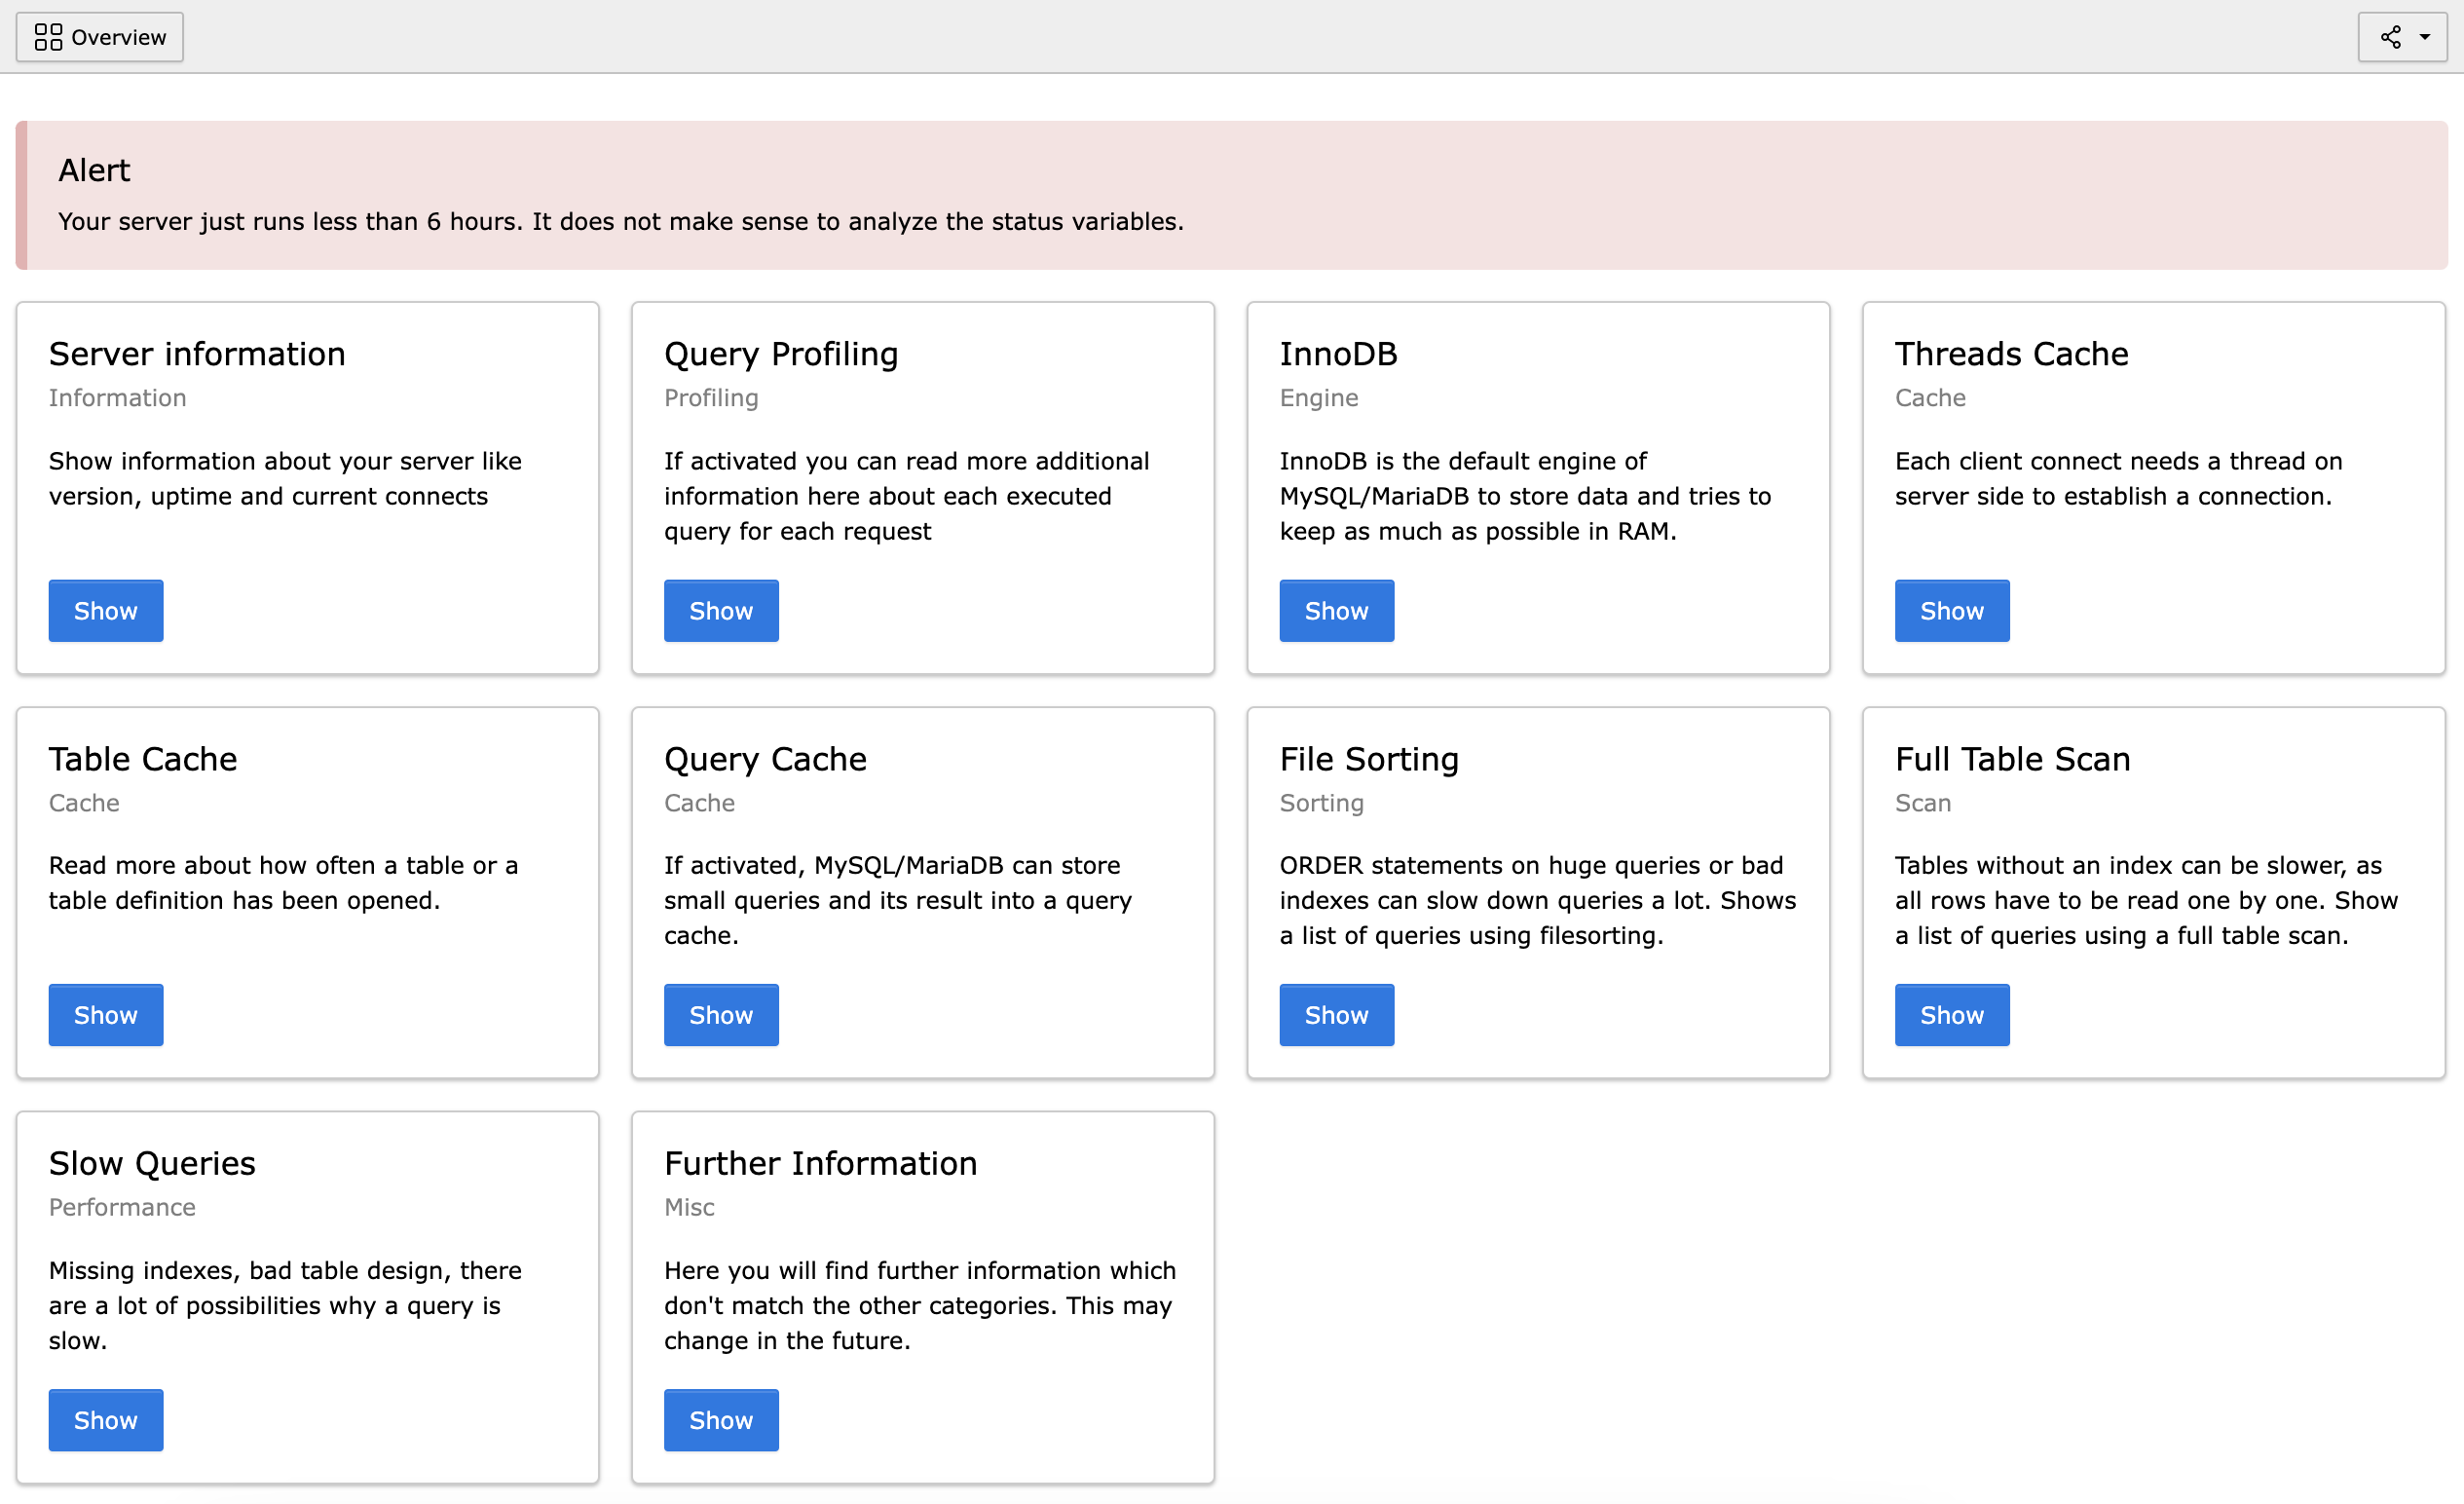2464x1504 pixels.
Task: Click the grid icon on the Overview button
Action: click(x=48, y=36)
